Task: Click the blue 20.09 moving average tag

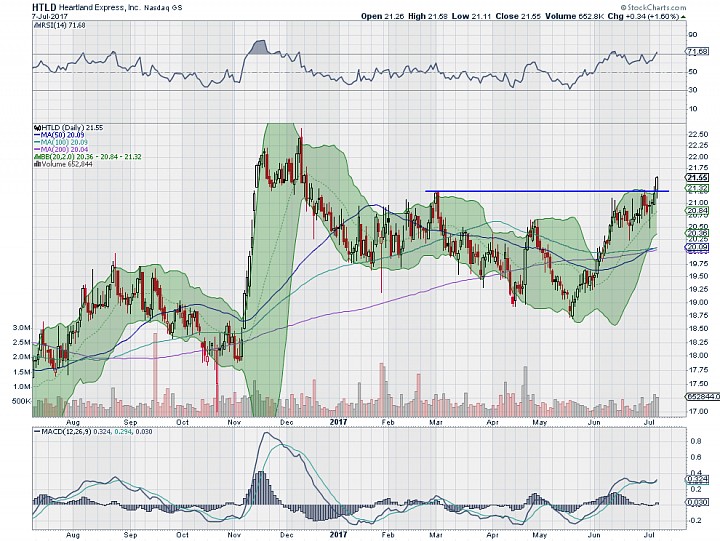Action: pos(697,247)
